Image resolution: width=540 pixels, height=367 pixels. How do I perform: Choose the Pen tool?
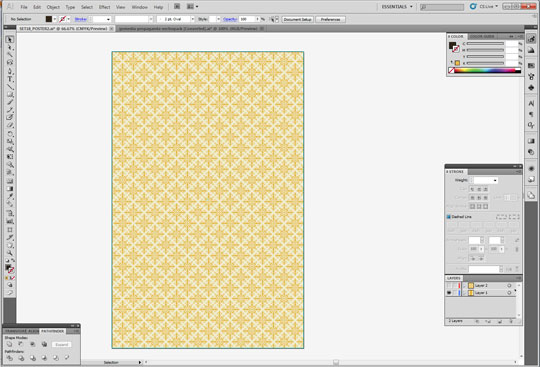click(x=10, y=71)
